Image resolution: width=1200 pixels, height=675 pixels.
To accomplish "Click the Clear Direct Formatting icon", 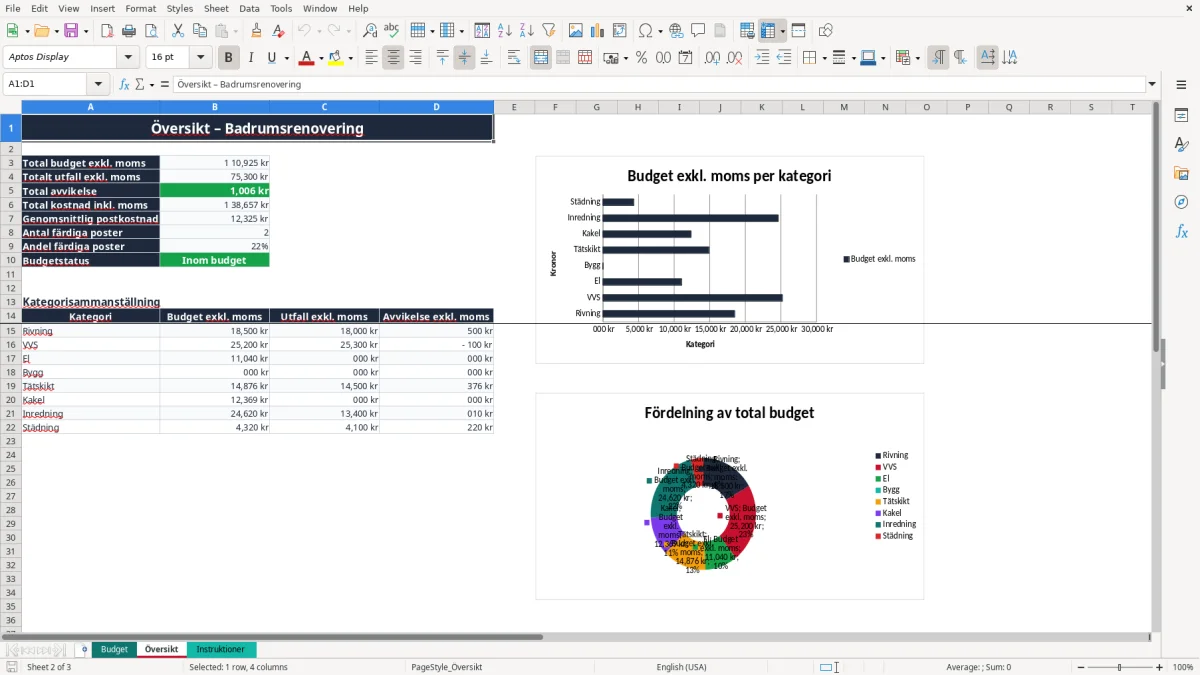I will pyautogui.click(x=278, y=31).
